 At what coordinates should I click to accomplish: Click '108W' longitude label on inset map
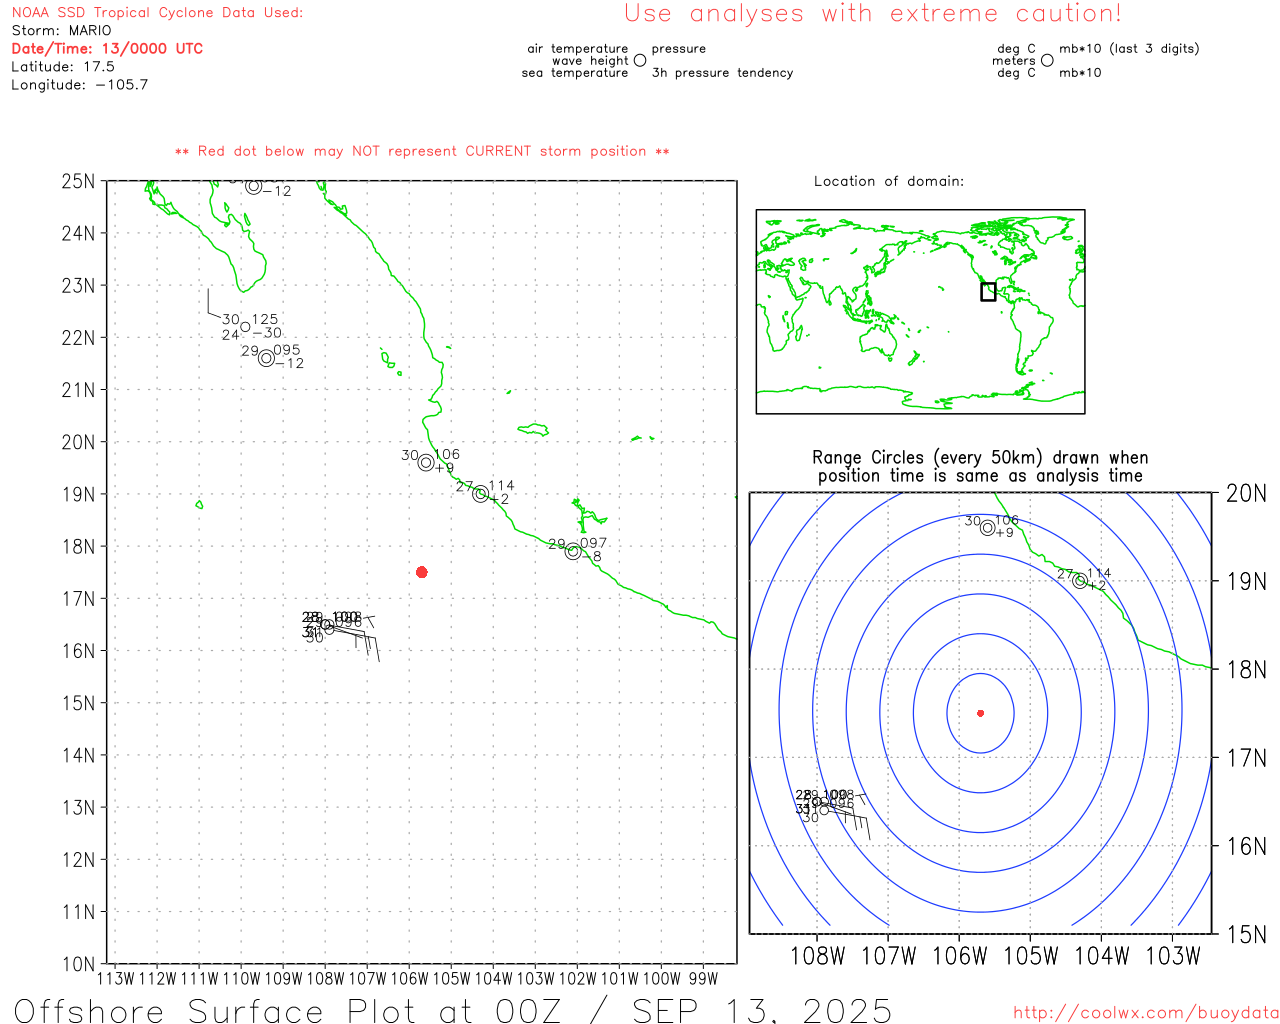point(818,956)
